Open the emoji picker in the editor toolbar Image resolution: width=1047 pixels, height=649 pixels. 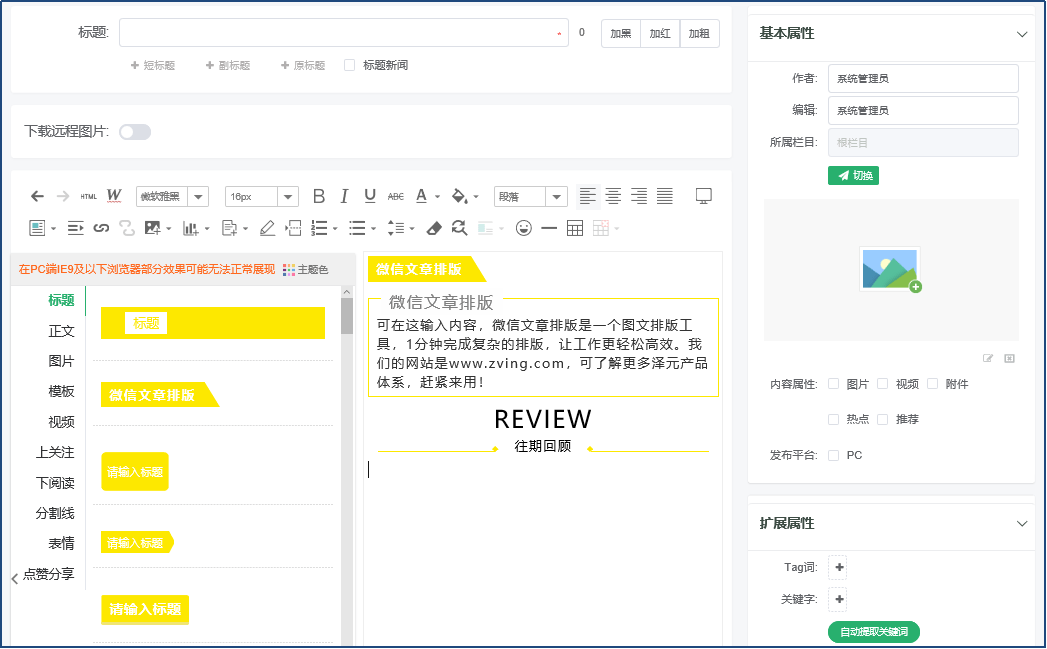(523, 228)
